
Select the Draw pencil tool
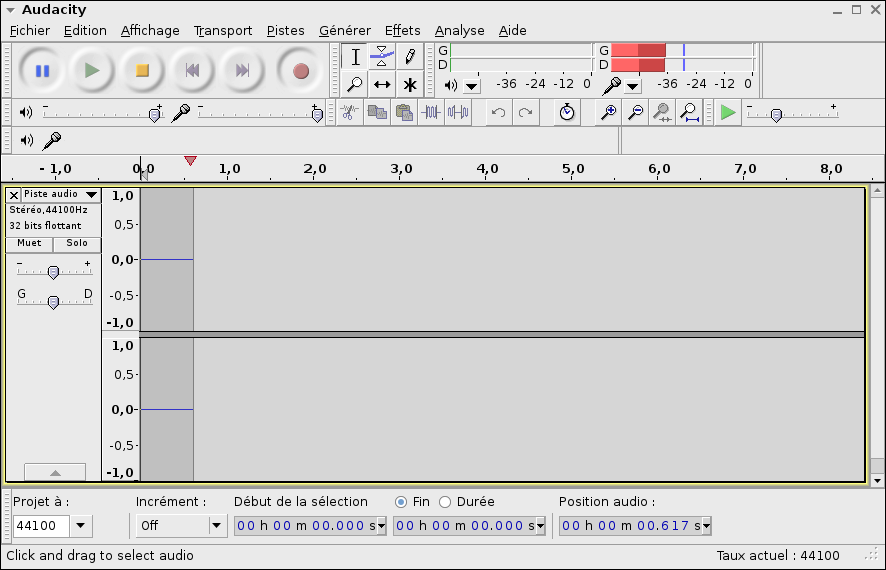coord(410,56)
